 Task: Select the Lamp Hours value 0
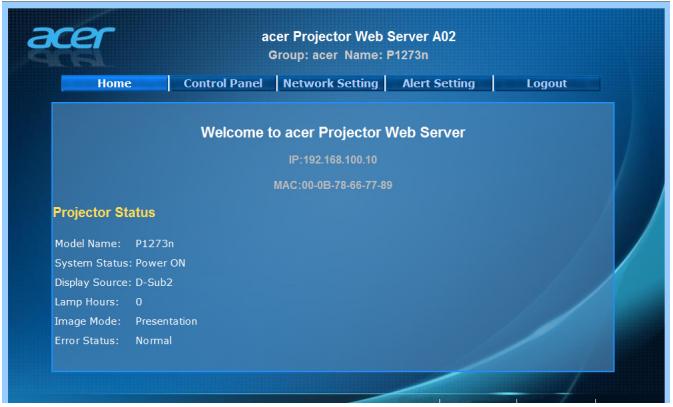point(139,302)
